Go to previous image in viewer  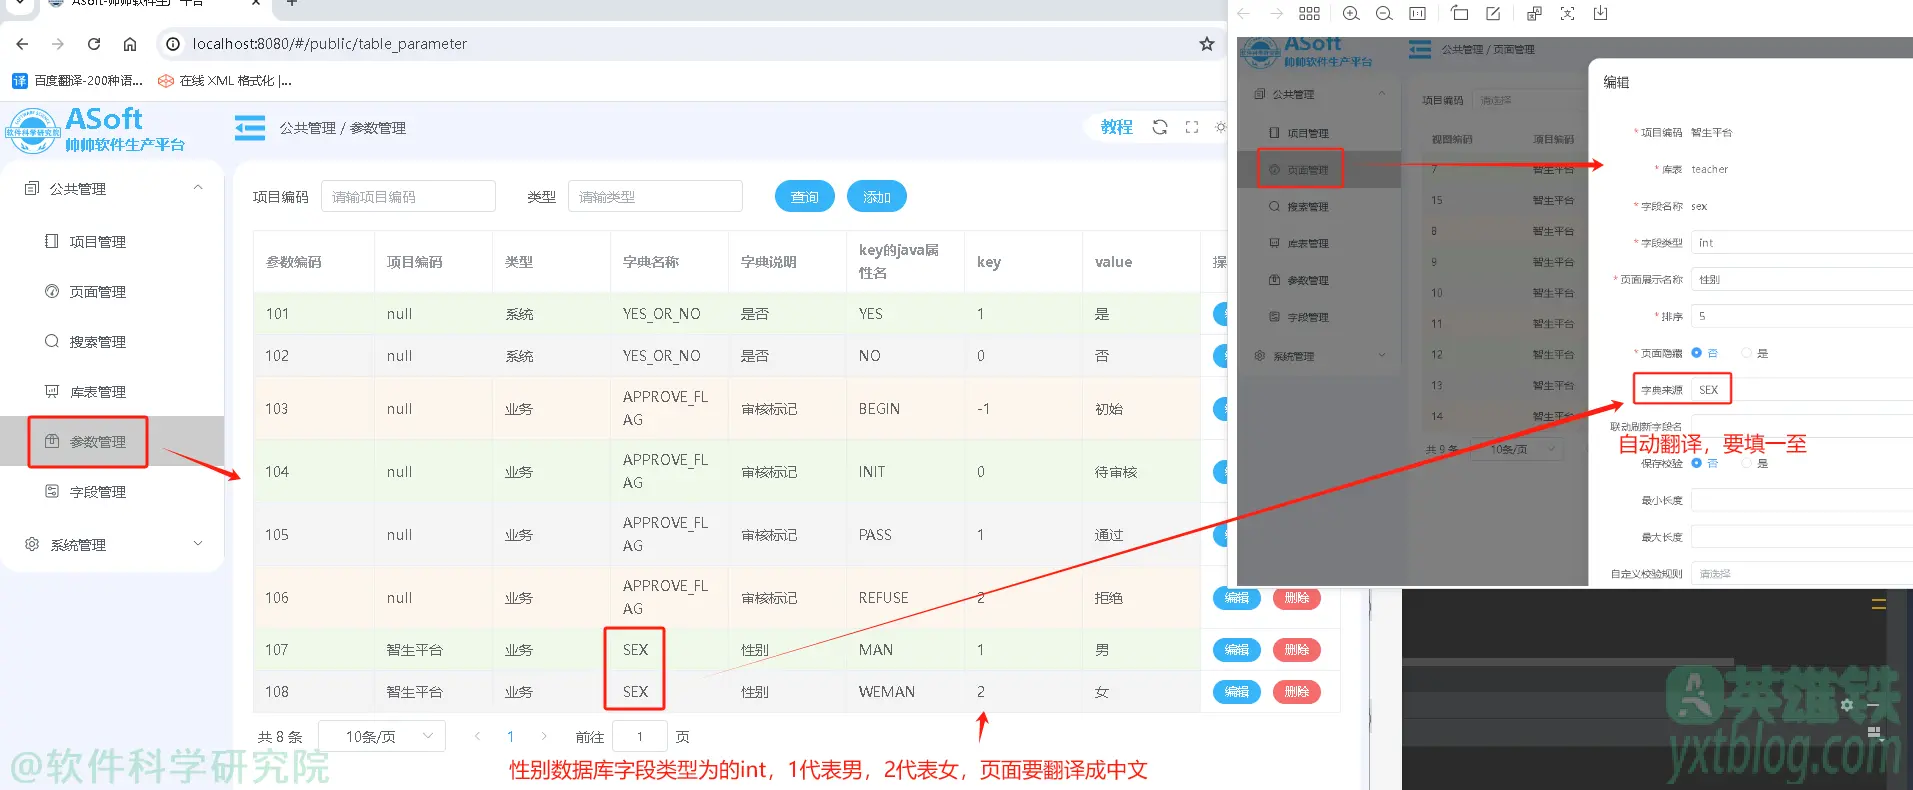pyautogui.click(x=1243, y=13)
